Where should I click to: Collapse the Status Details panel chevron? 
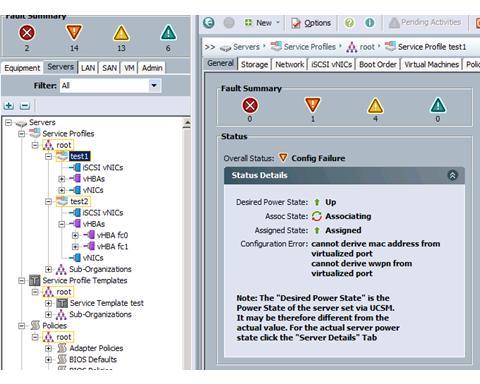452,175
